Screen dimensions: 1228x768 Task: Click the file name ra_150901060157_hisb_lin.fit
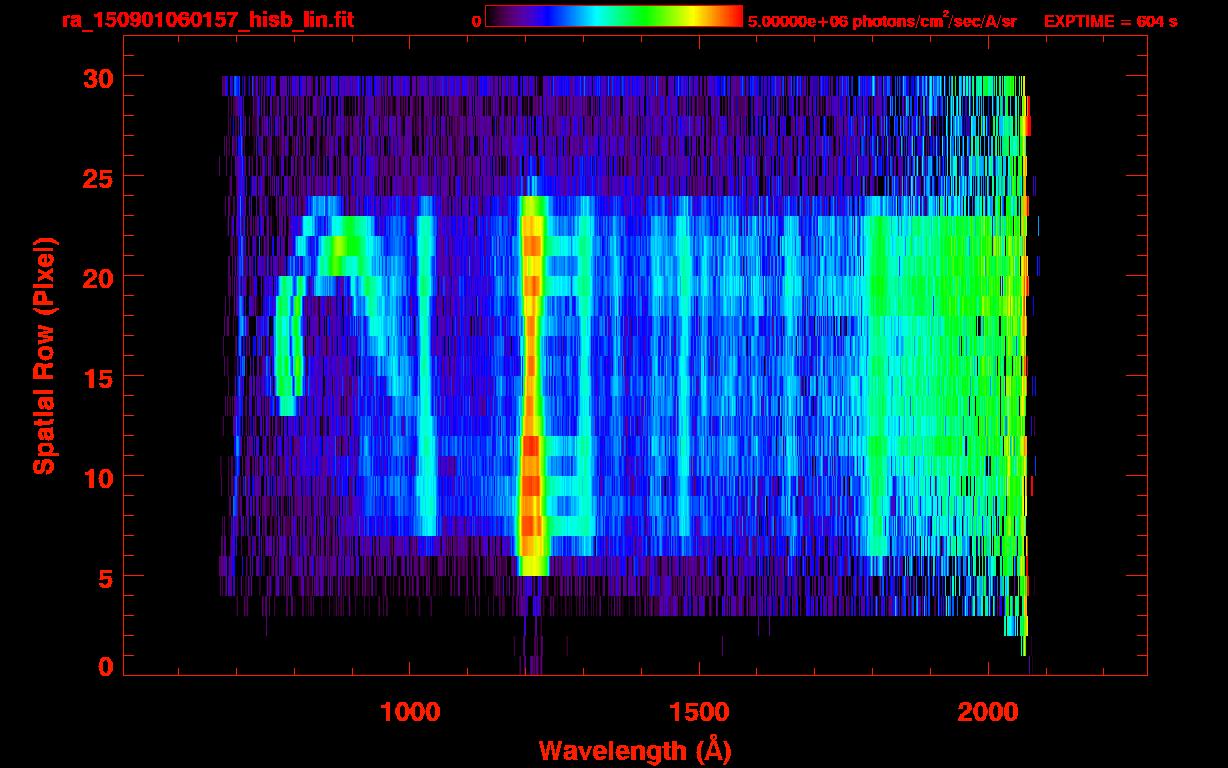point(207,20)
